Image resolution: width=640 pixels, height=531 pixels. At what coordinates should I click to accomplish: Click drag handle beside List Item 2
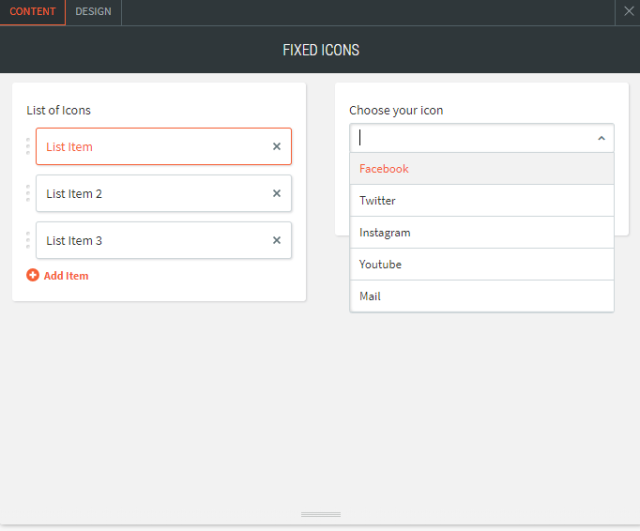[x=28, y=193]
